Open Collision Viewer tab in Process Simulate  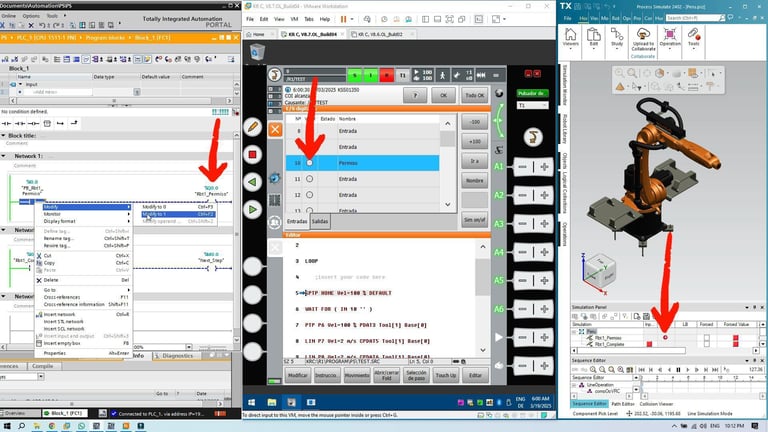[x=656, y=404]
